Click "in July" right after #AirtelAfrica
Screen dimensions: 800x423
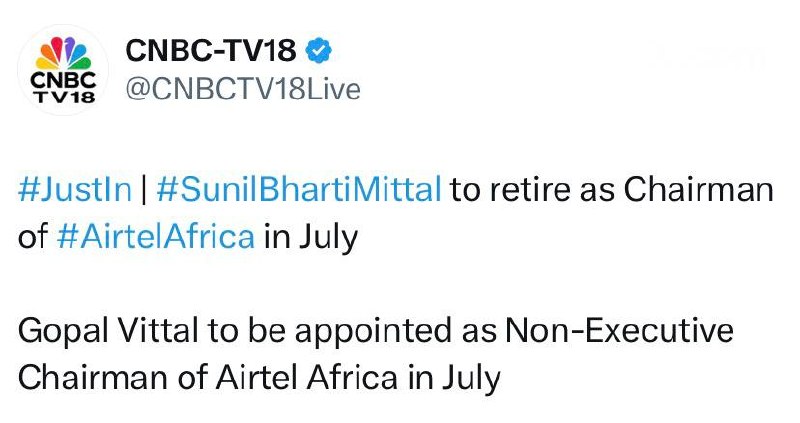pos(312,239)
